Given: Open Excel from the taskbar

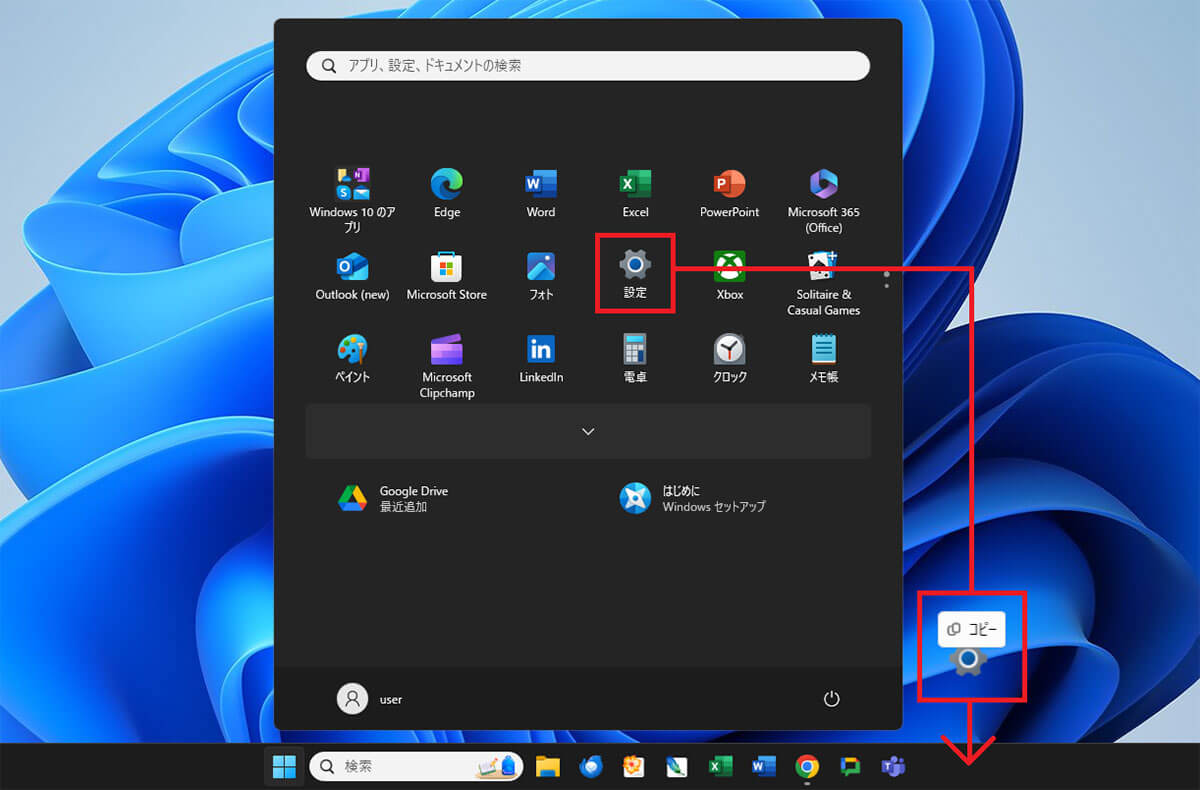Looking at the screenshot, I should [x=720, y=767].
